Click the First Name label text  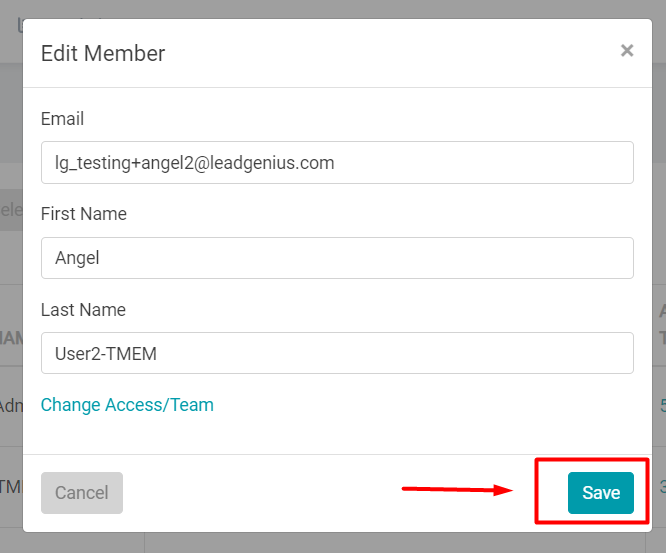(84, 214)
